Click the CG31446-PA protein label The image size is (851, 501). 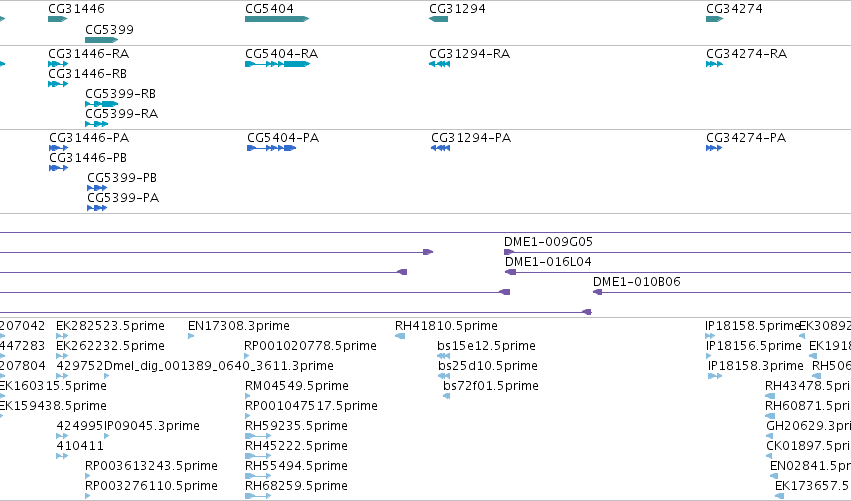(89, 137)
